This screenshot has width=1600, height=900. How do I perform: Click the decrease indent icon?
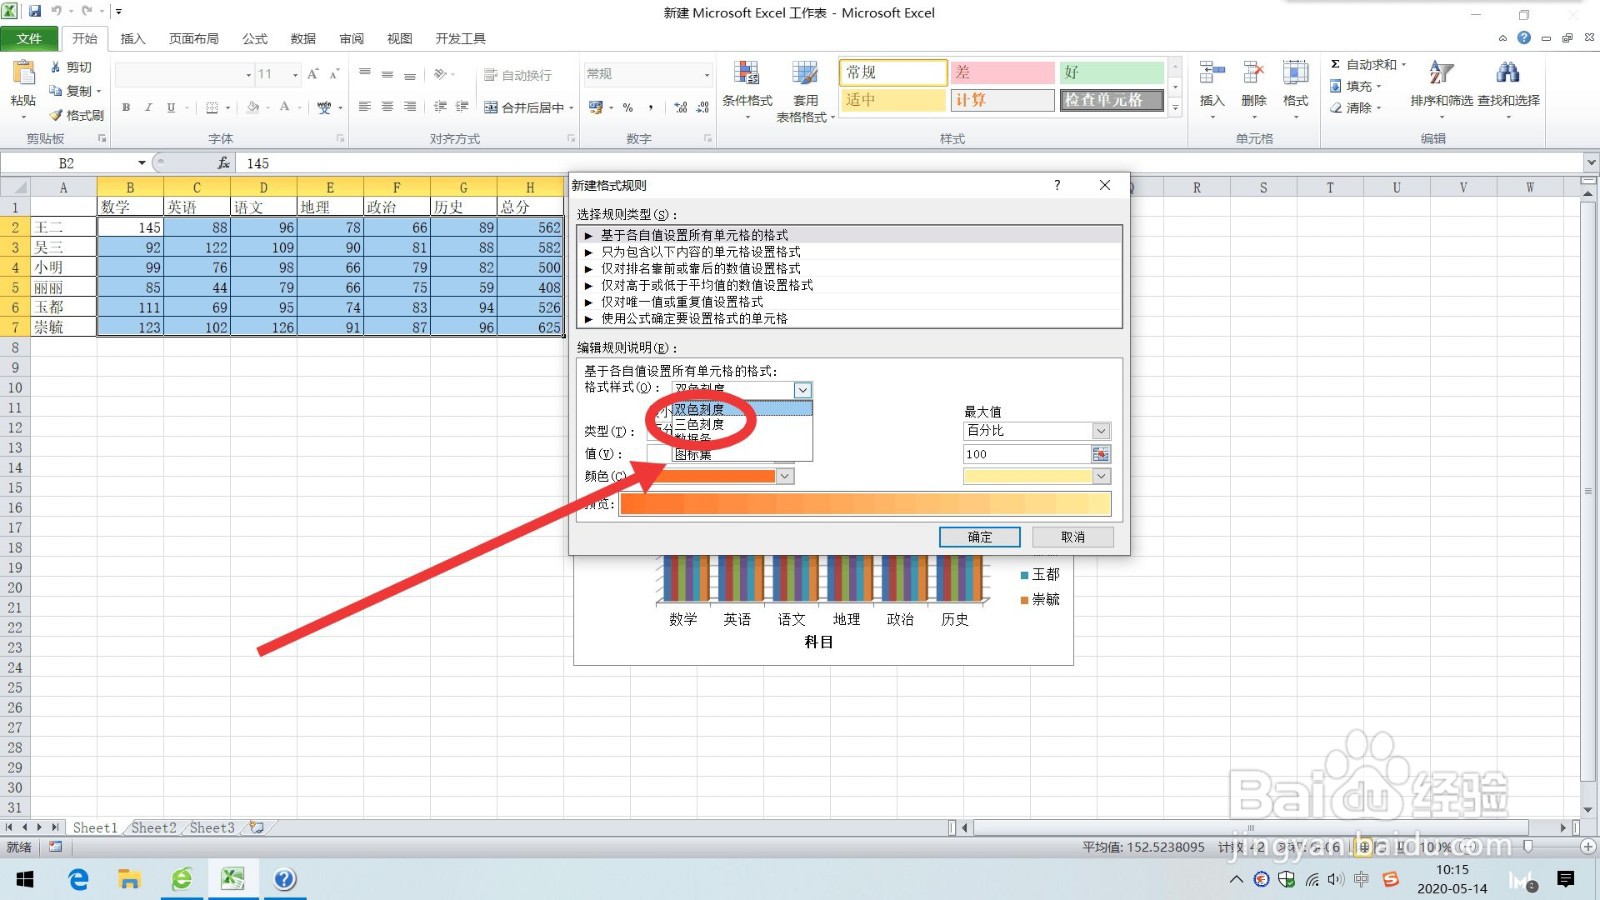pos(440,107)
